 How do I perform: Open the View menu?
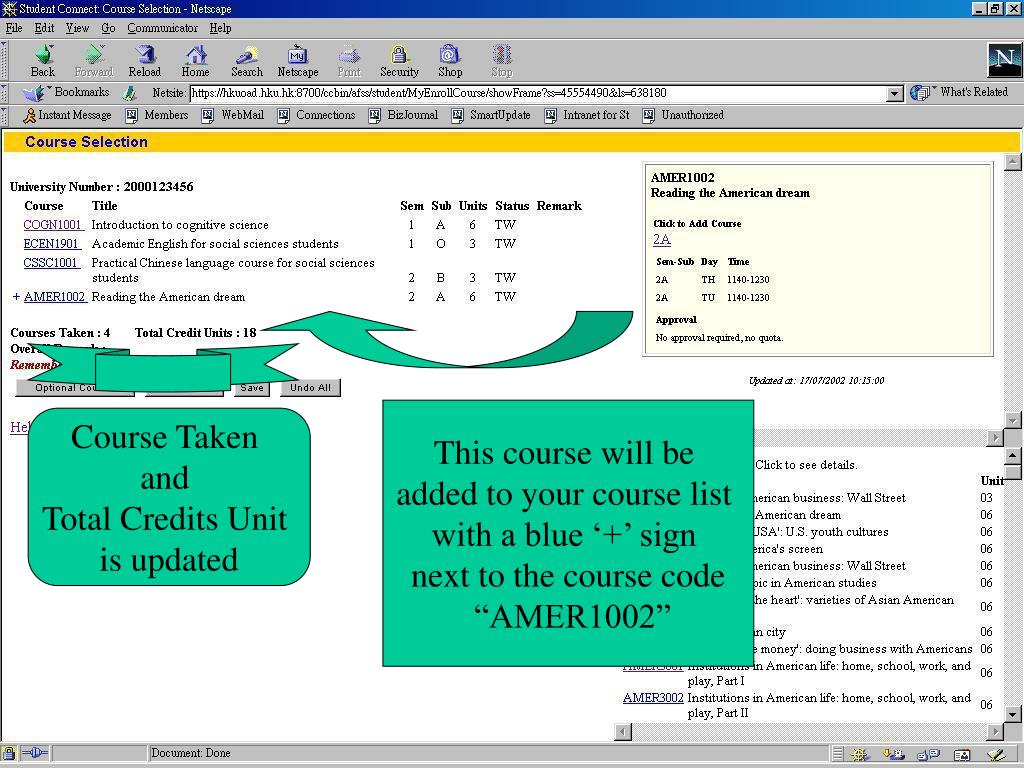(x=77, y=28)
